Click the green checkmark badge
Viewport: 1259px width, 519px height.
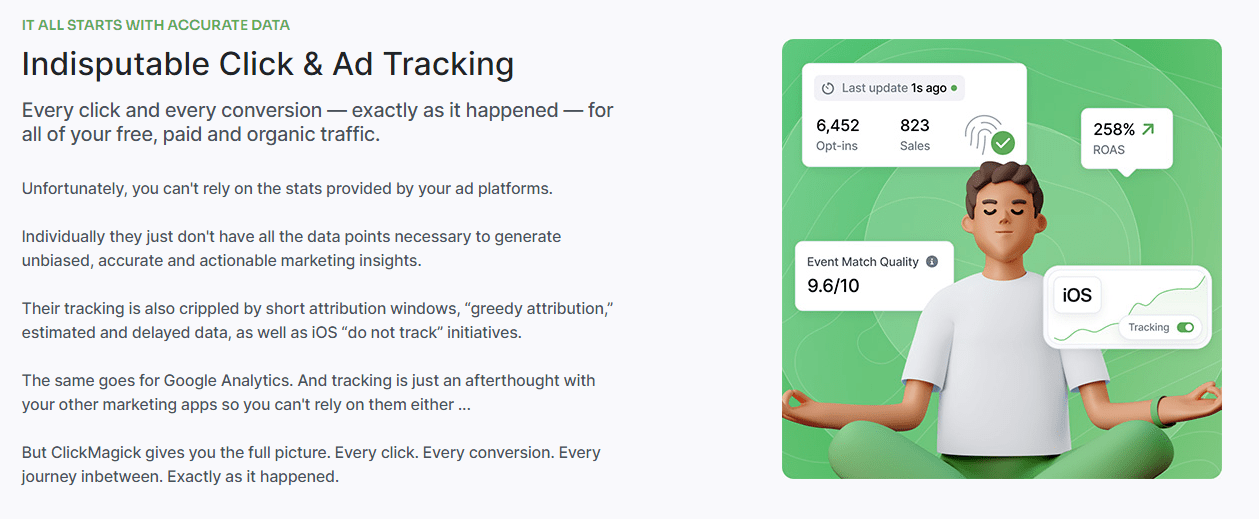1002,143
